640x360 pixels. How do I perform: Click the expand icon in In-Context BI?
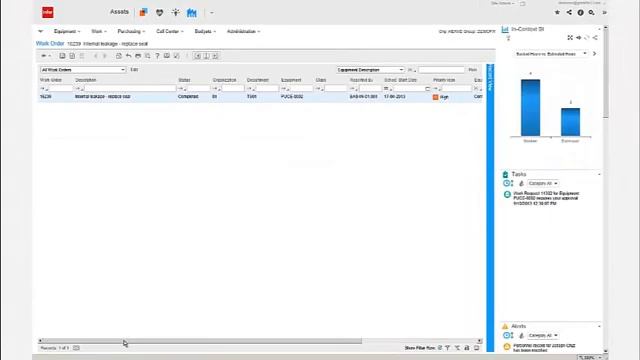point(570,38)
